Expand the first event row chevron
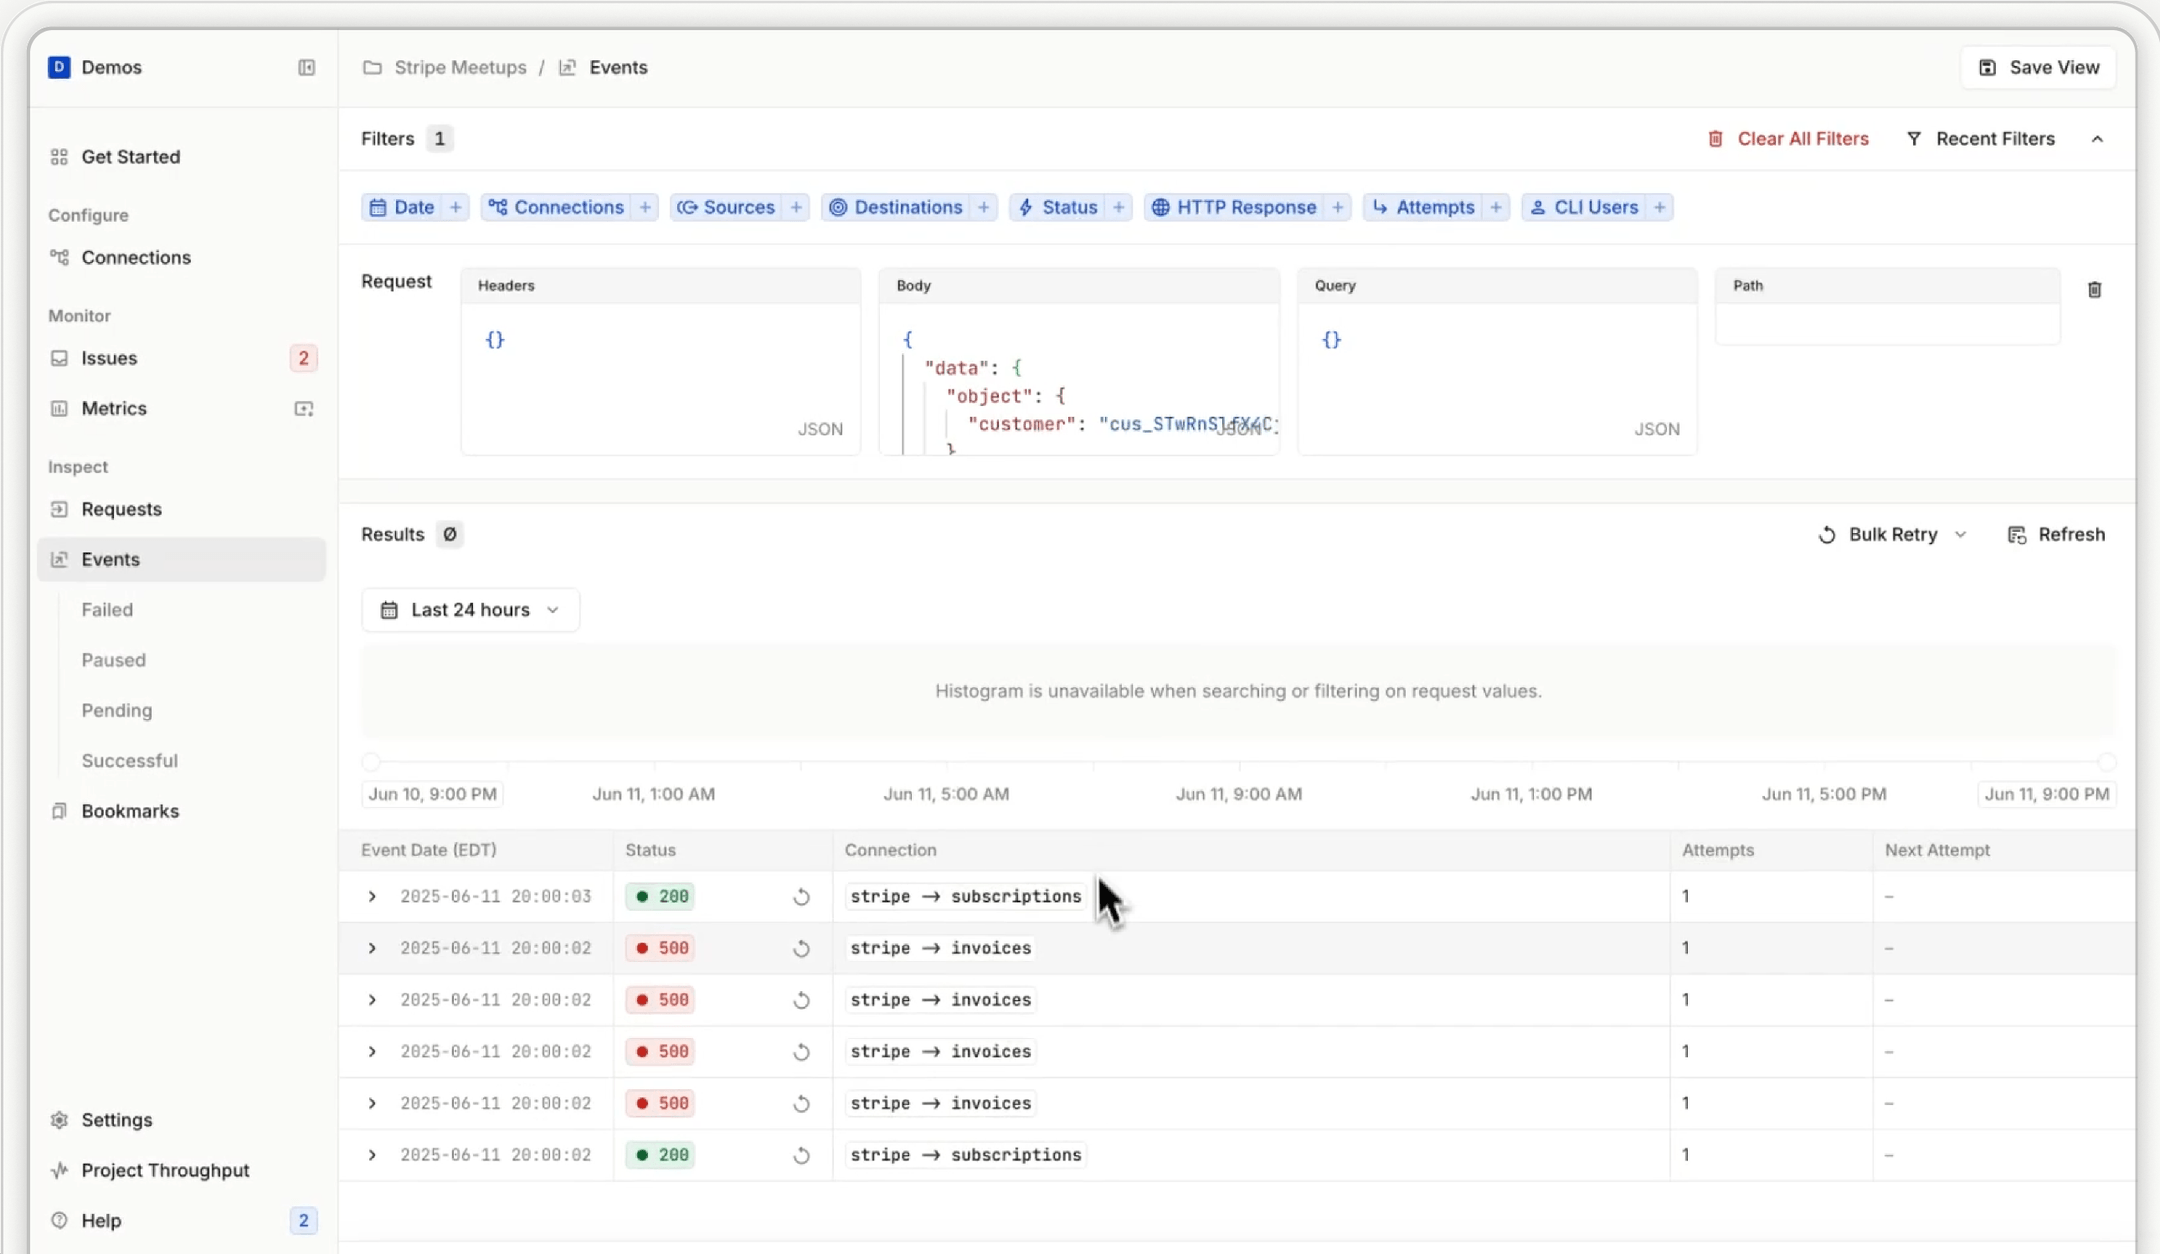Viewport: 2160px width, 1254px height. [x=371, y=896]
